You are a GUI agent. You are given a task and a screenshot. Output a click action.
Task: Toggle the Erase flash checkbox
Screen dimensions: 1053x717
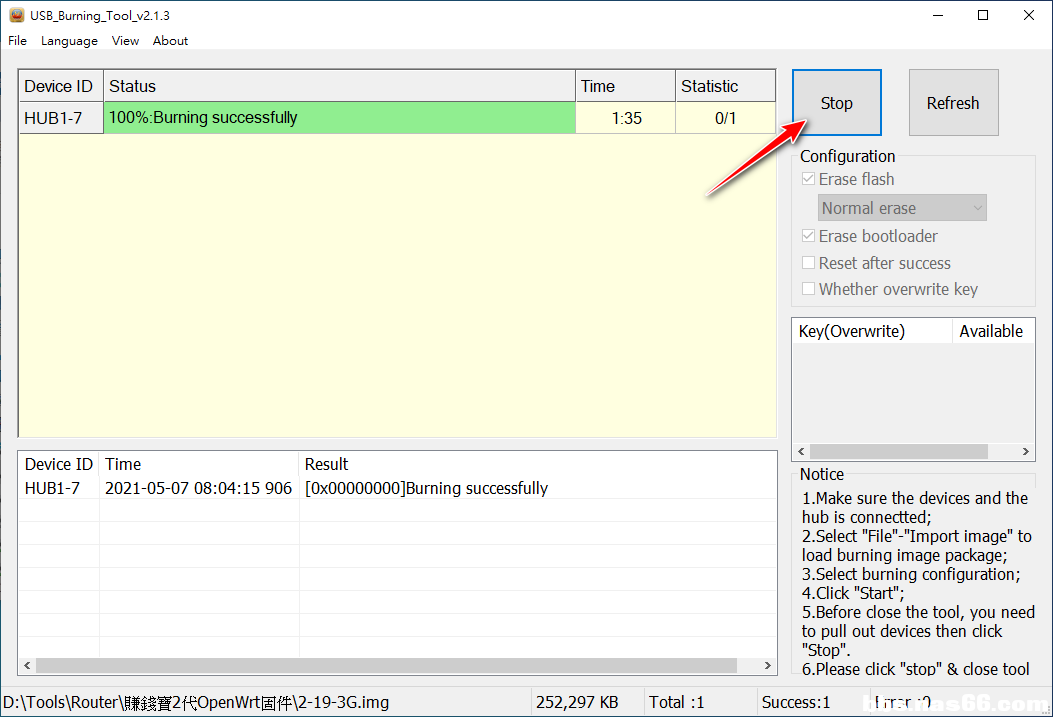point(809,179)
